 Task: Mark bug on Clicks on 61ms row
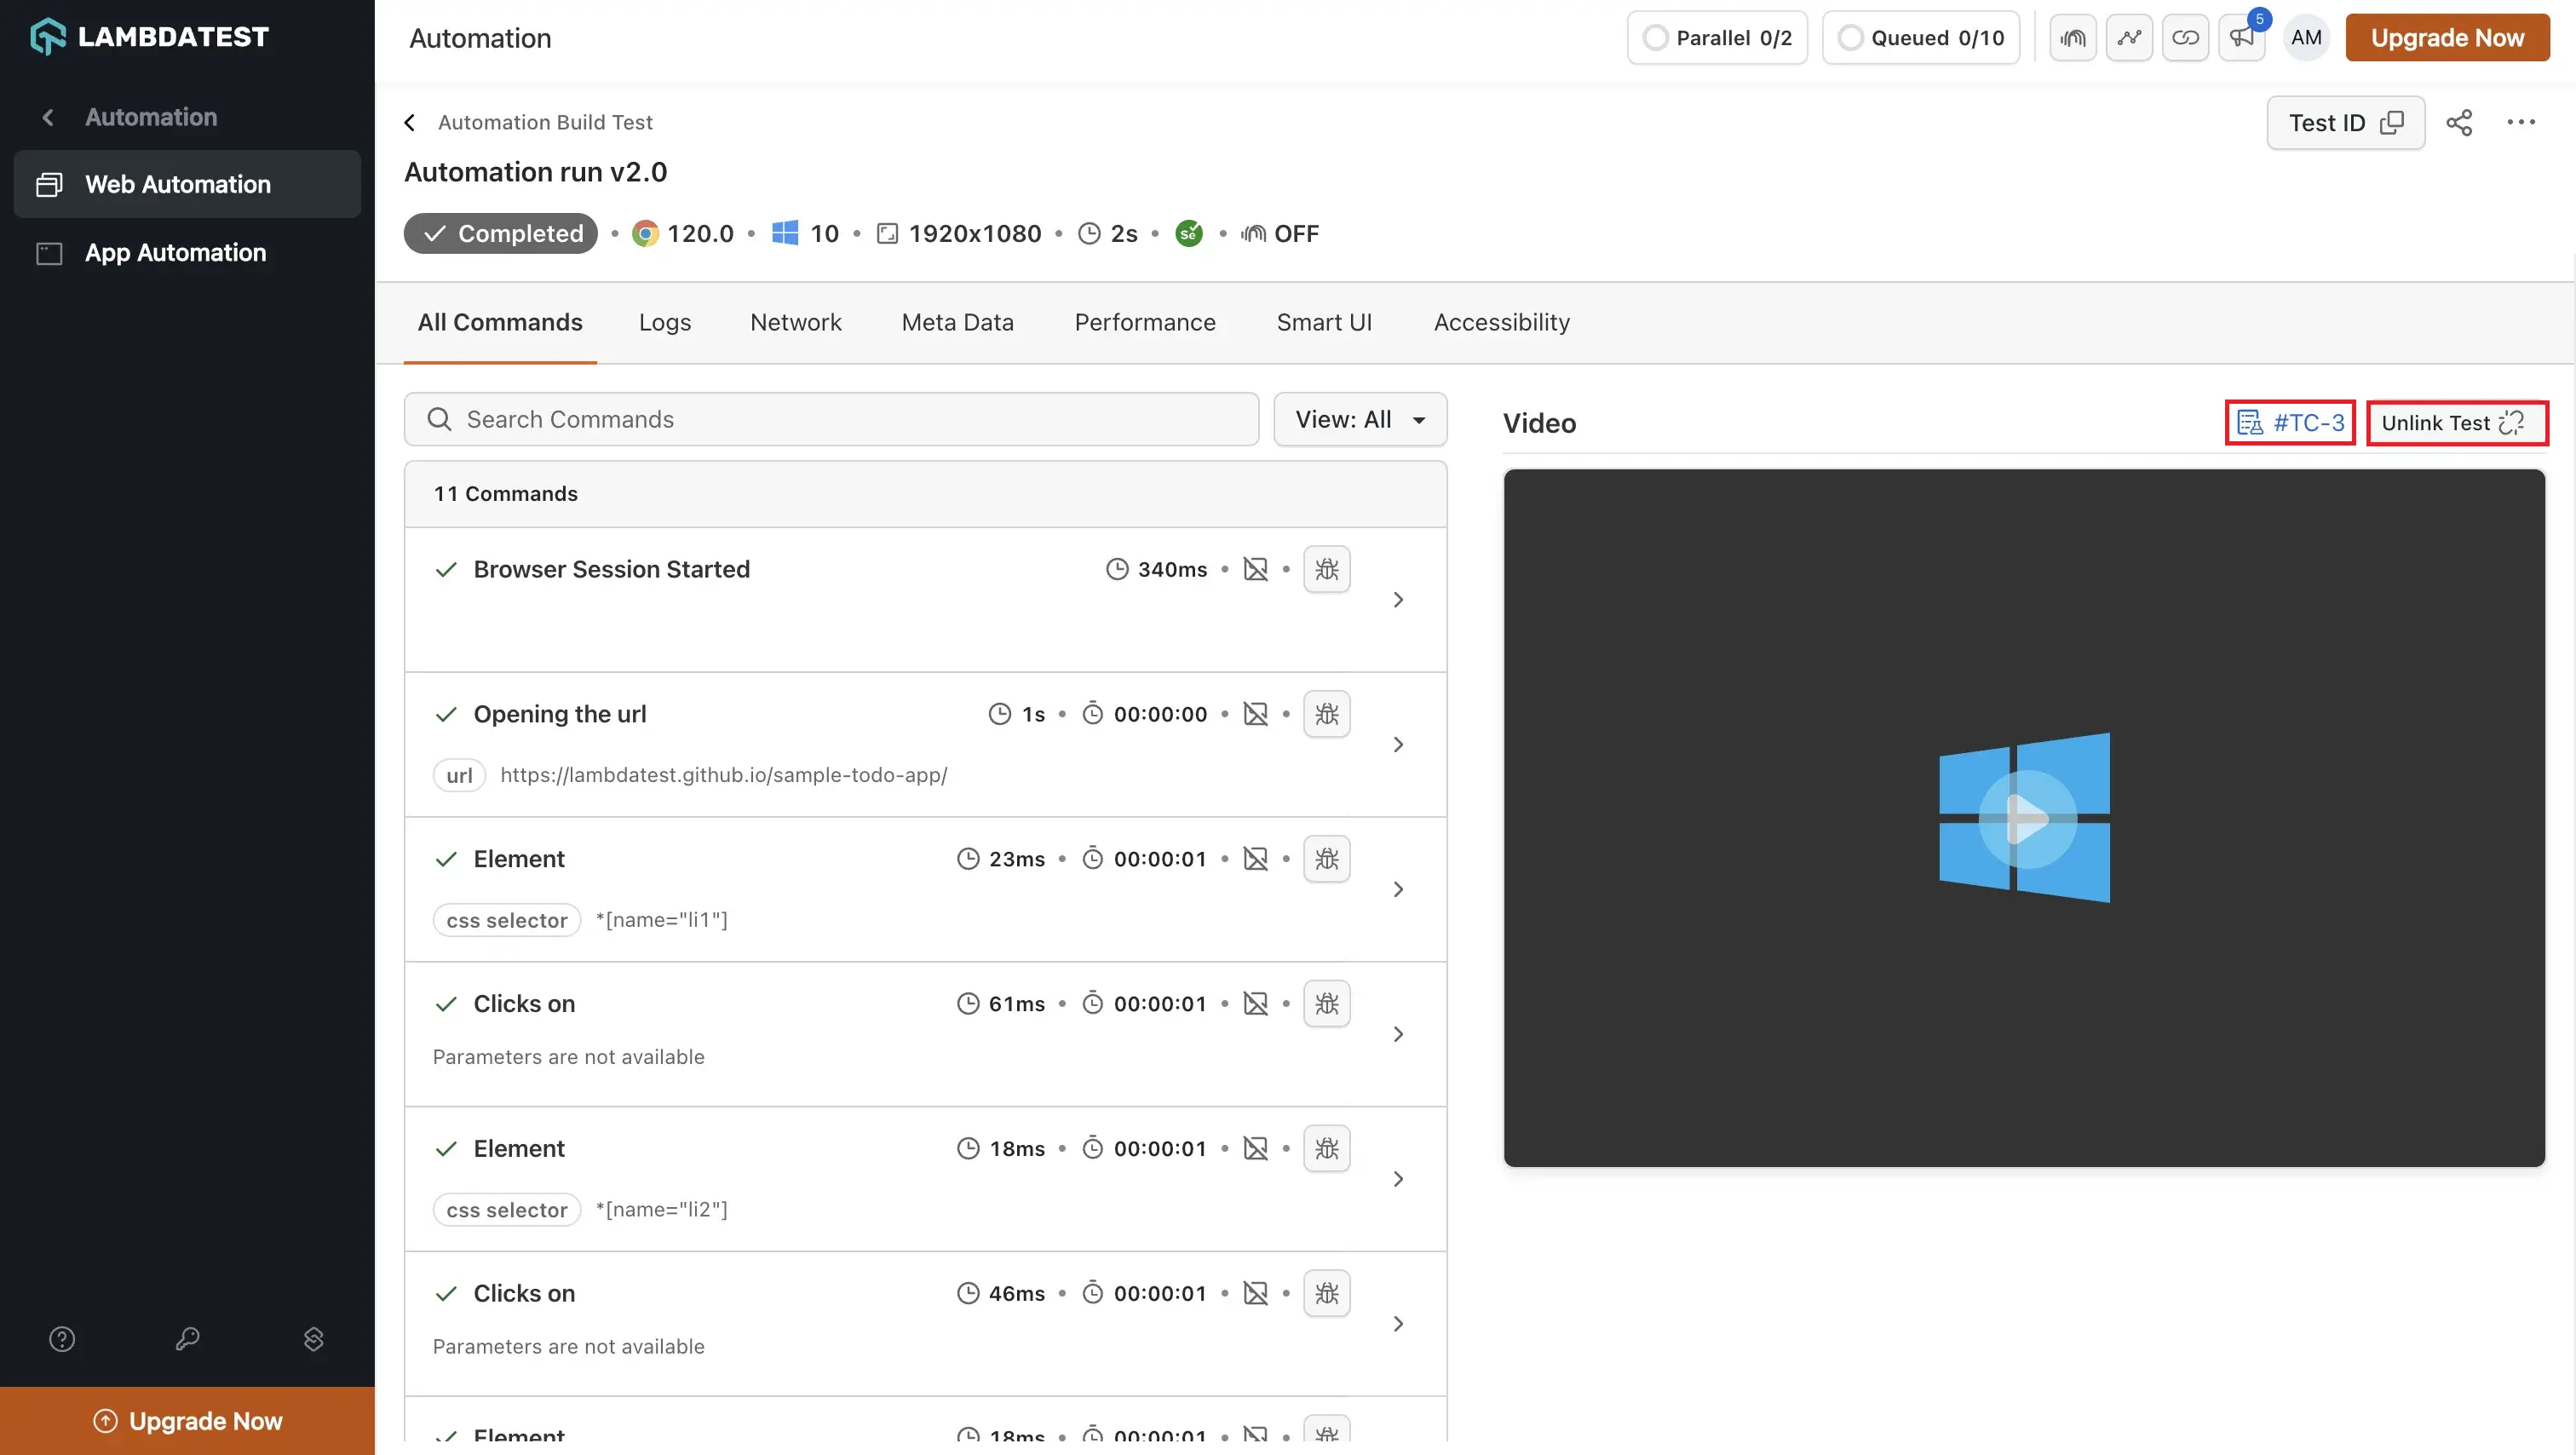1327,1004
